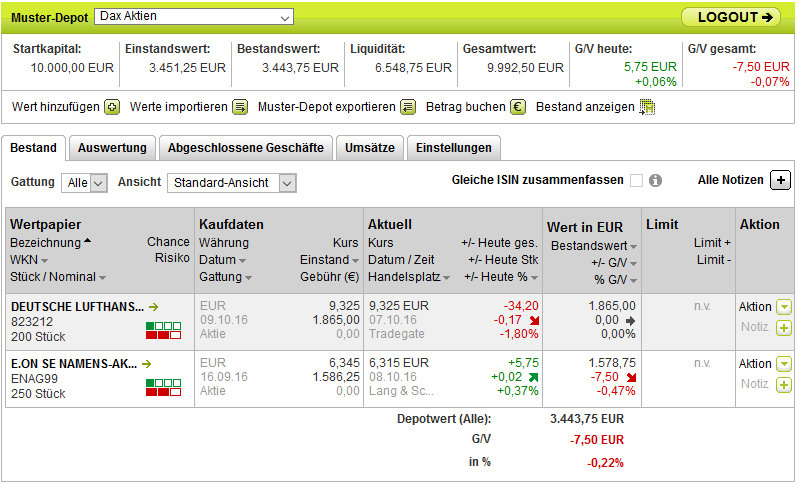Screen dimensions: 798x485
Task: Open the Gattung Alle dropdown
Action: [x=84, y=183]
